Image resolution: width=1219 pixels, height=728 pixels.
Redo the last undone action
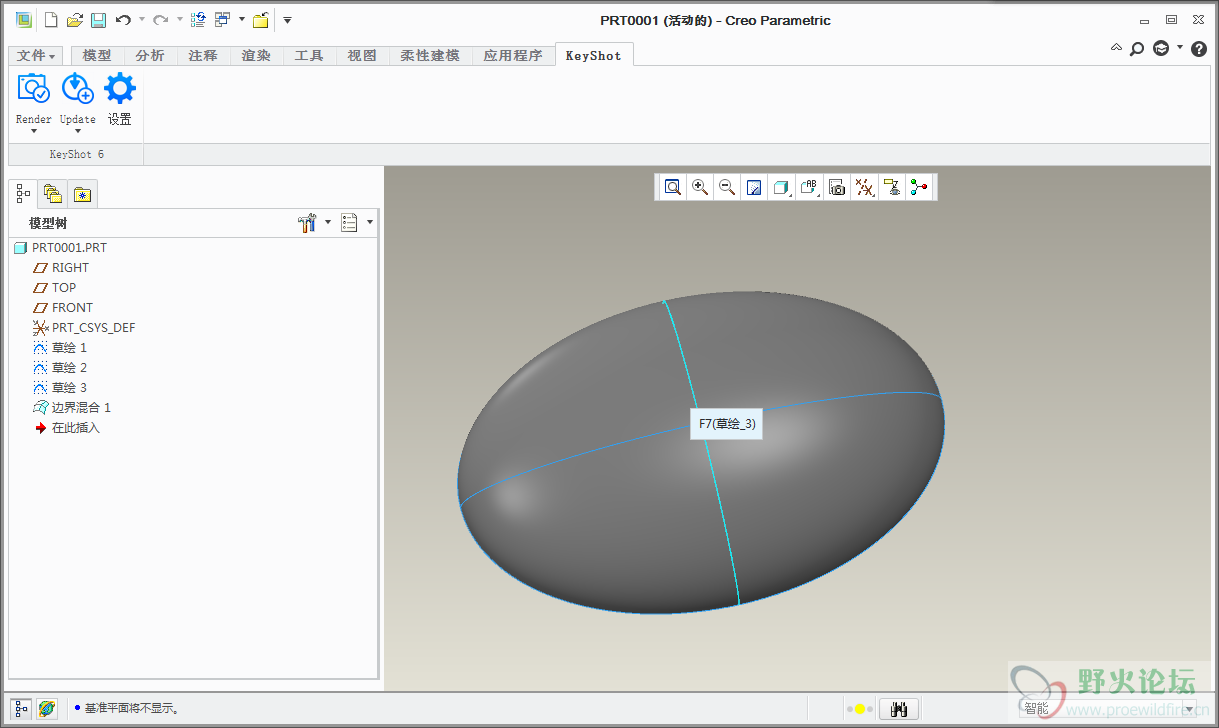(x=160, y=20)
